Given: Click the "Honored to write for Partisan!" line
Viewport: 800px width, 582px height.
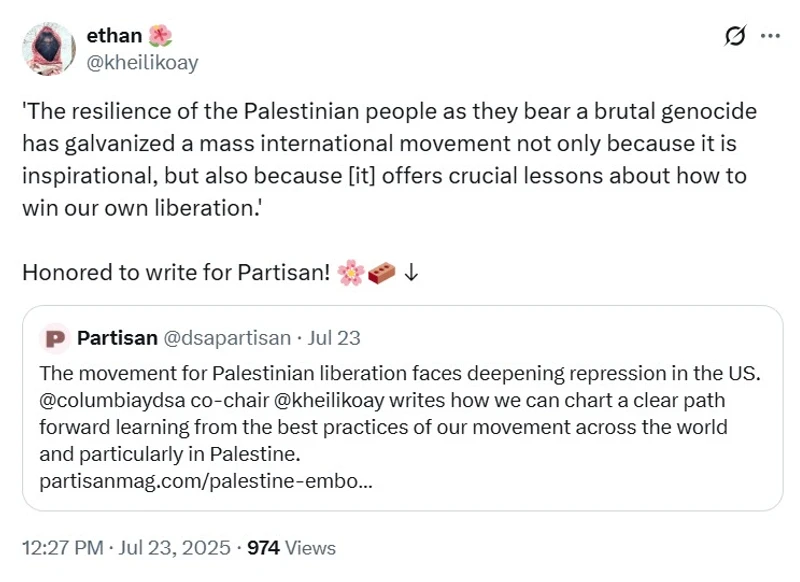Looking at the screenshot, I should tap(176, 273).
